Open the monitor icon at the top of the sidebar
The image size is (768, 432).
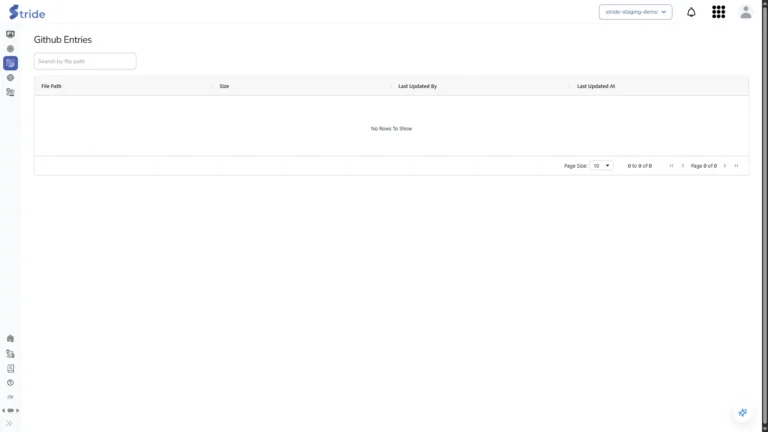pos(10,34)
